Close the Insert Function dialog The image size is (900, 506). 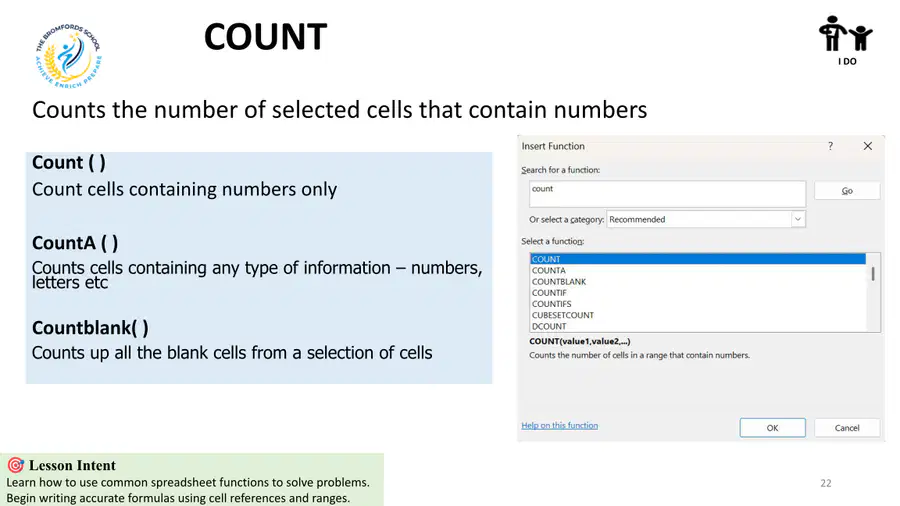[867, 146]
